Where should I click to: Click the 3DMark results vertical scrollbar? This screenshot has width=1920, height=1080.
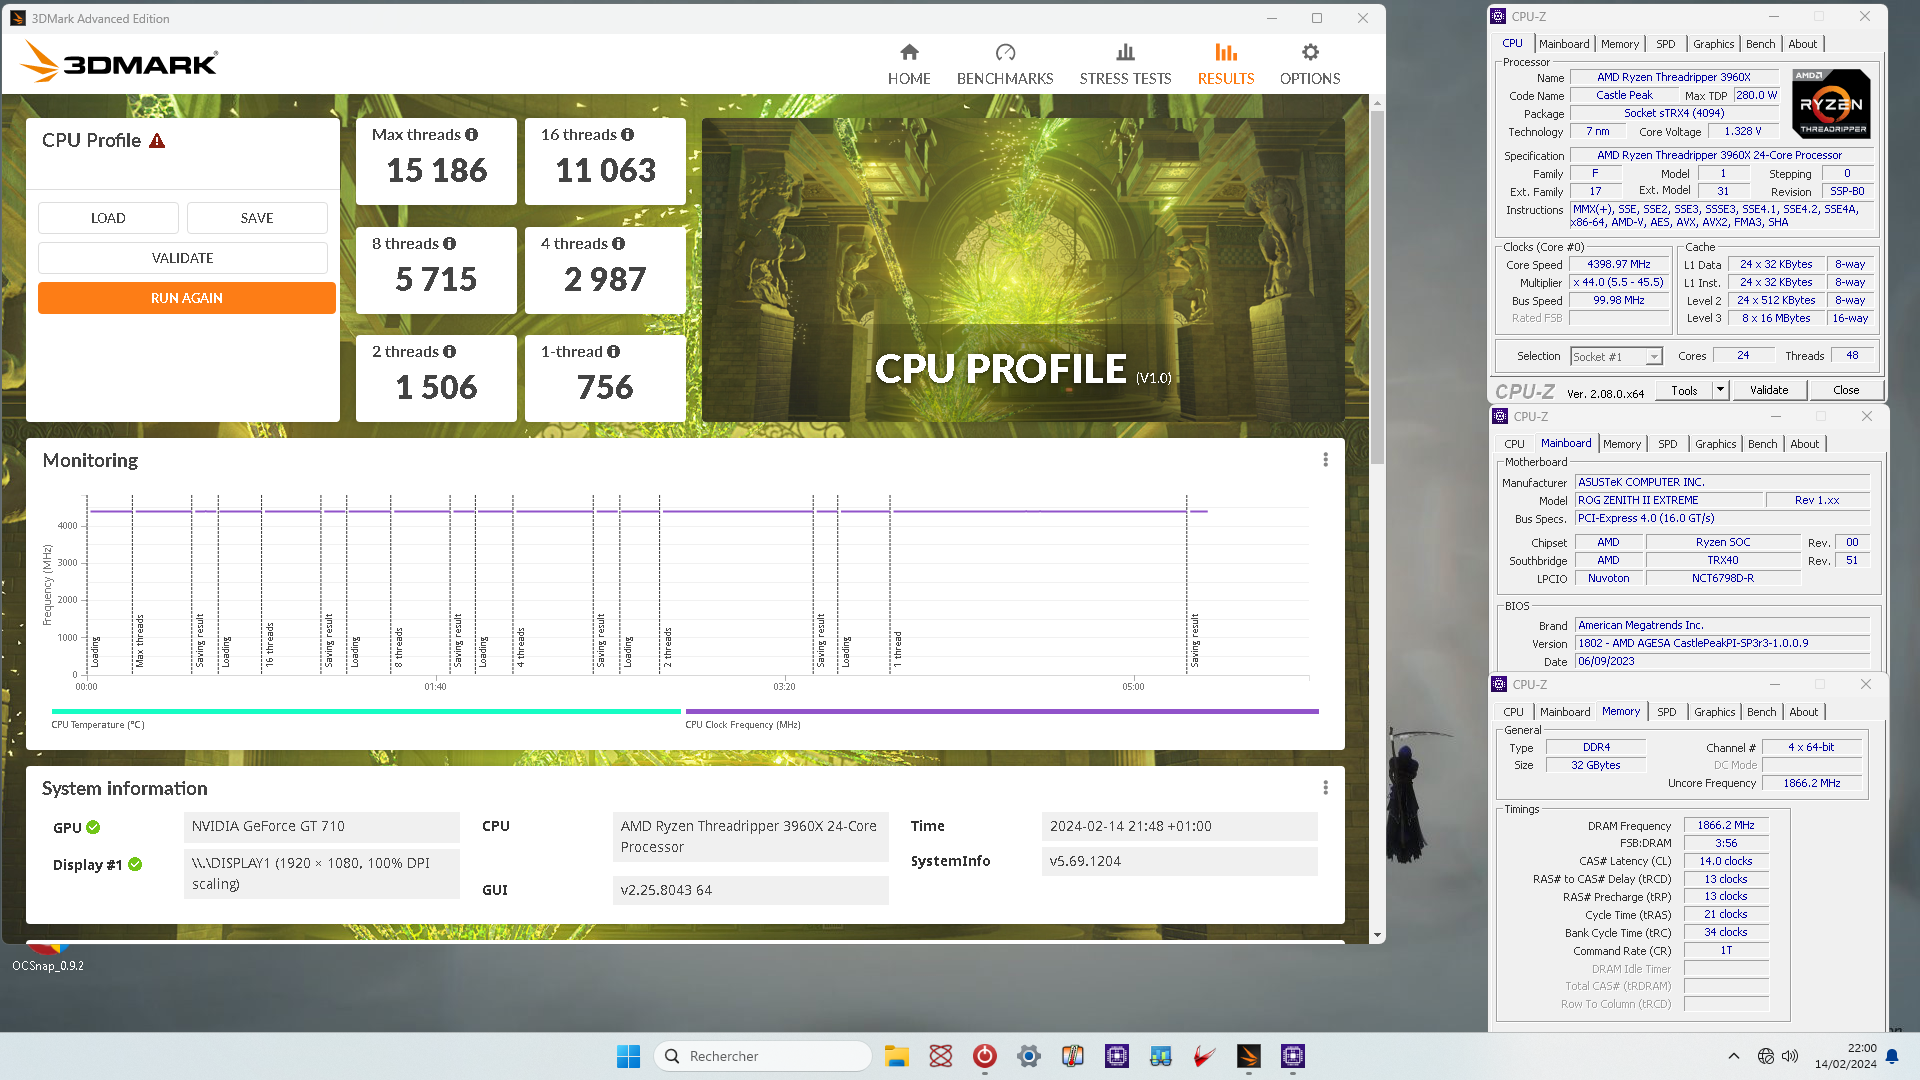click(x=1377, y=287)
